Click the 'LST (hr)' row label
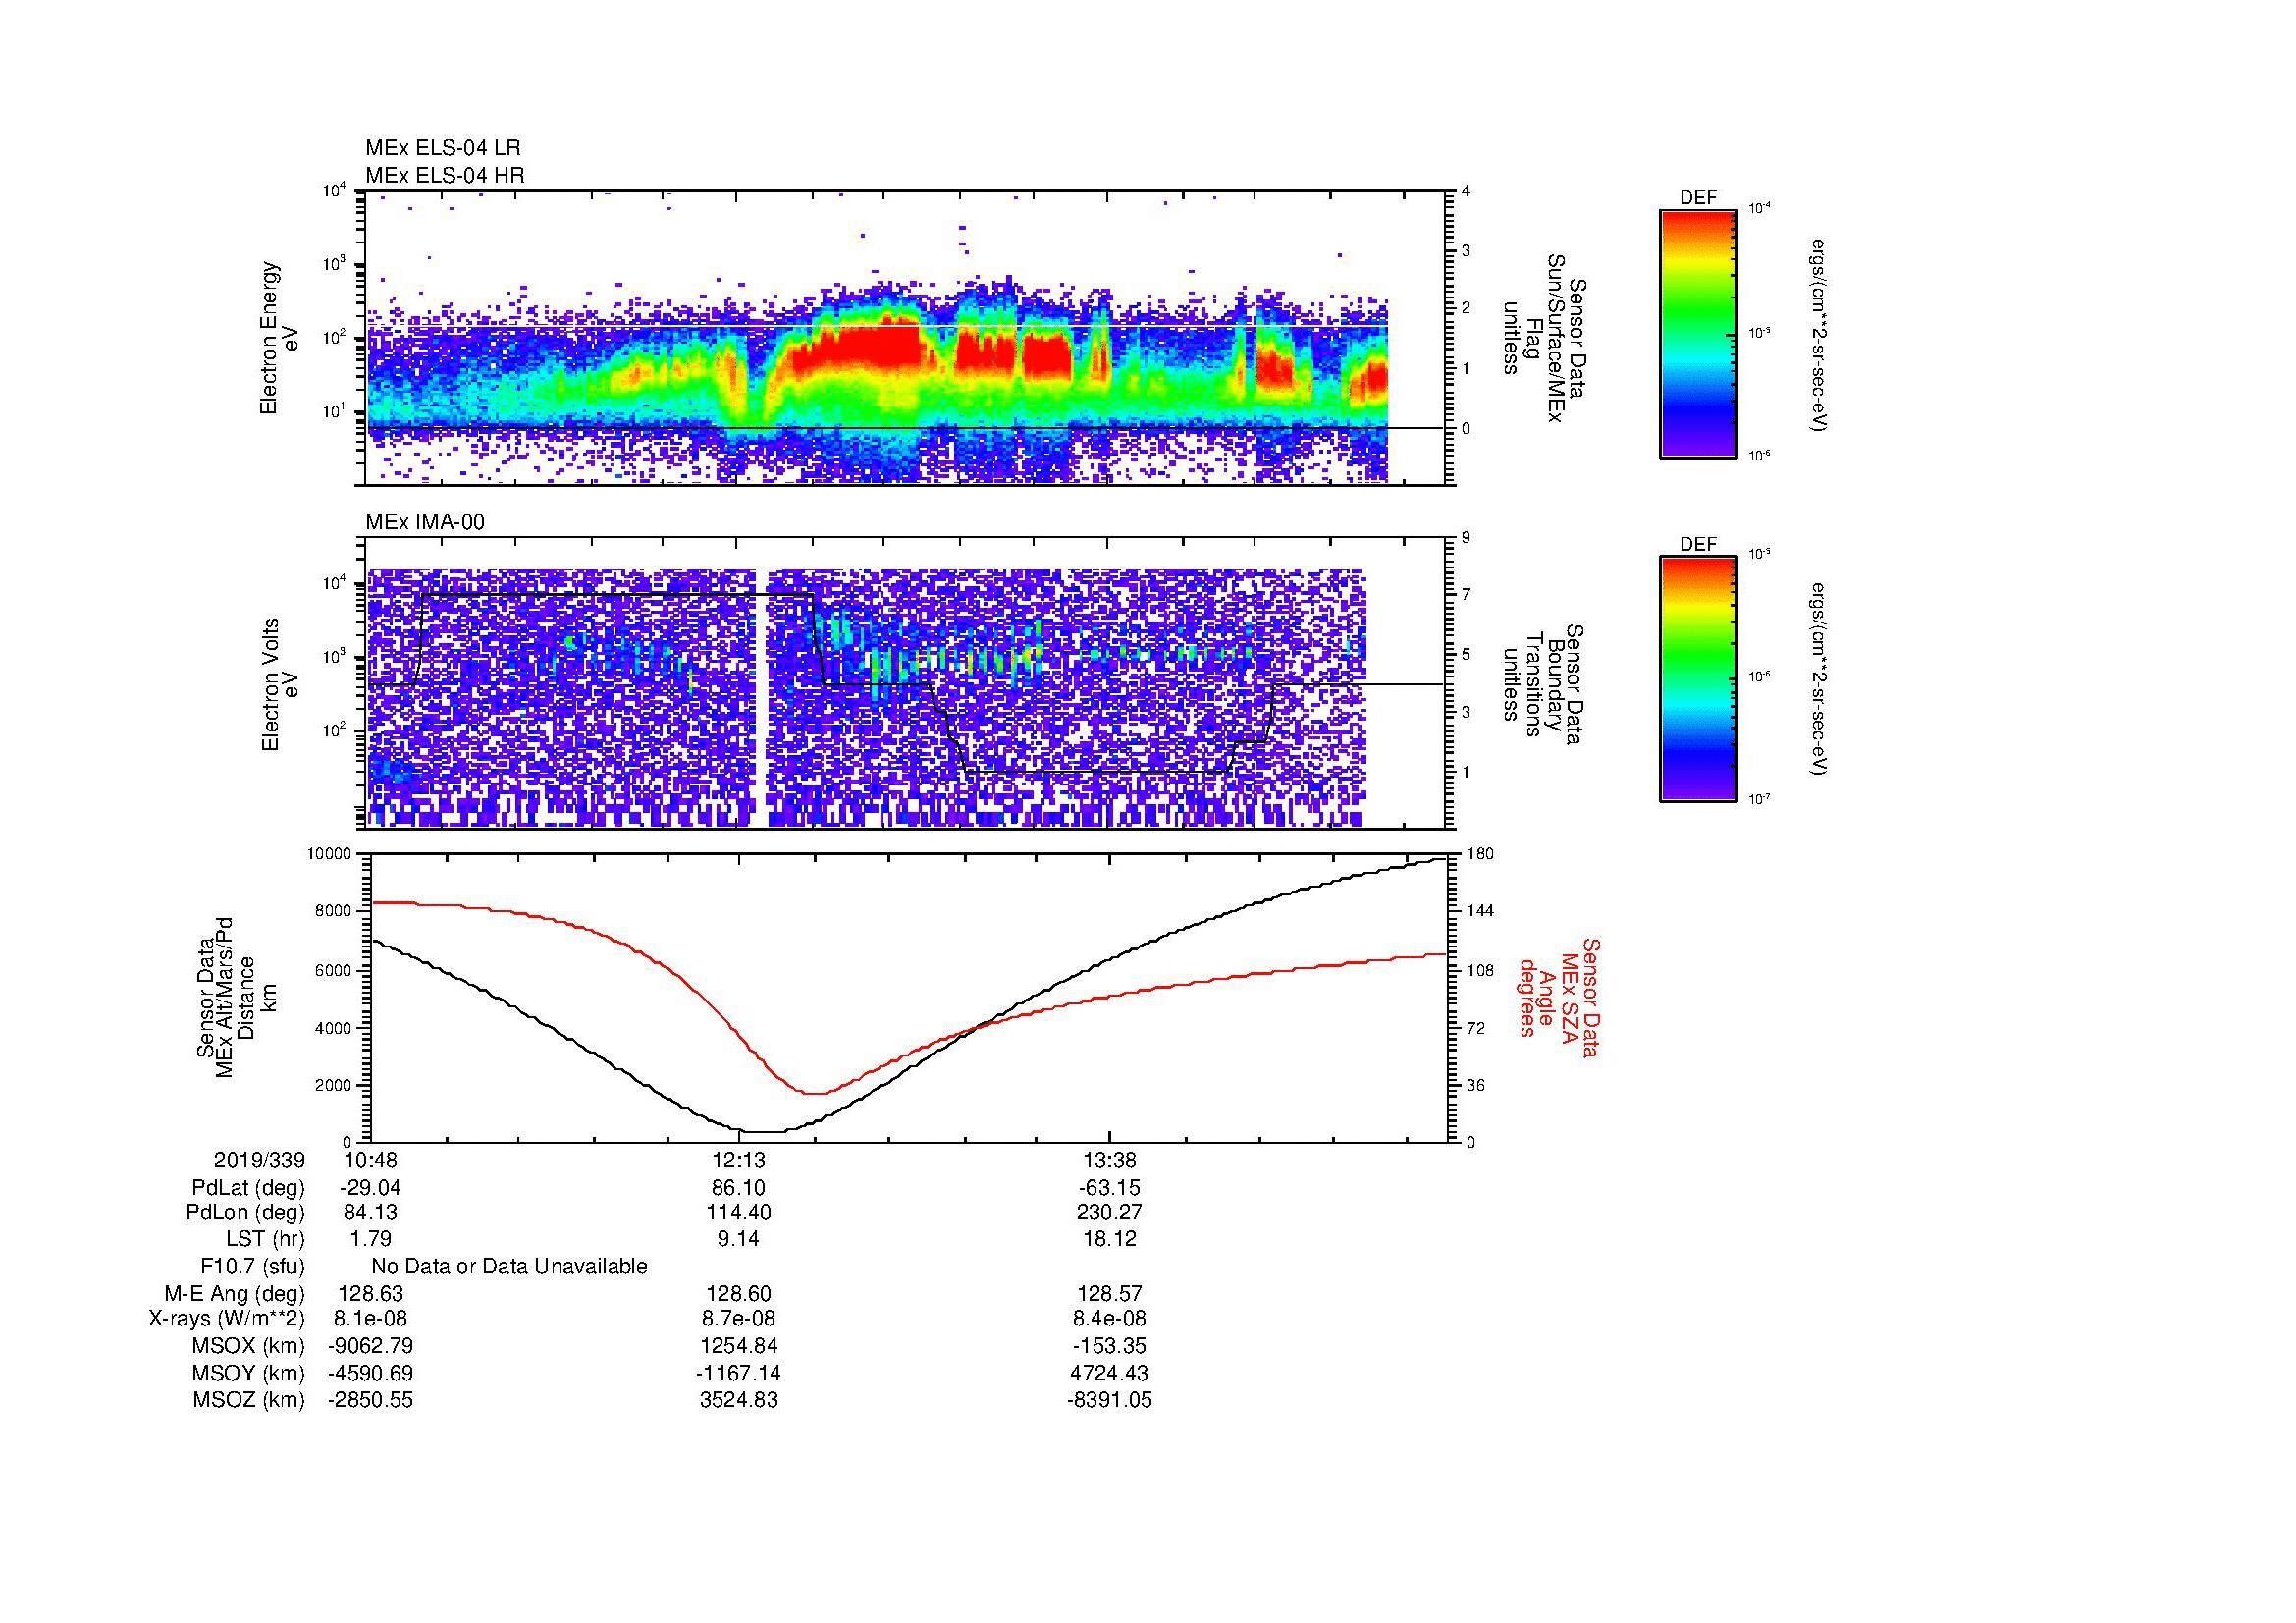This screenshot has width=2296, height=1623. 265,1239
